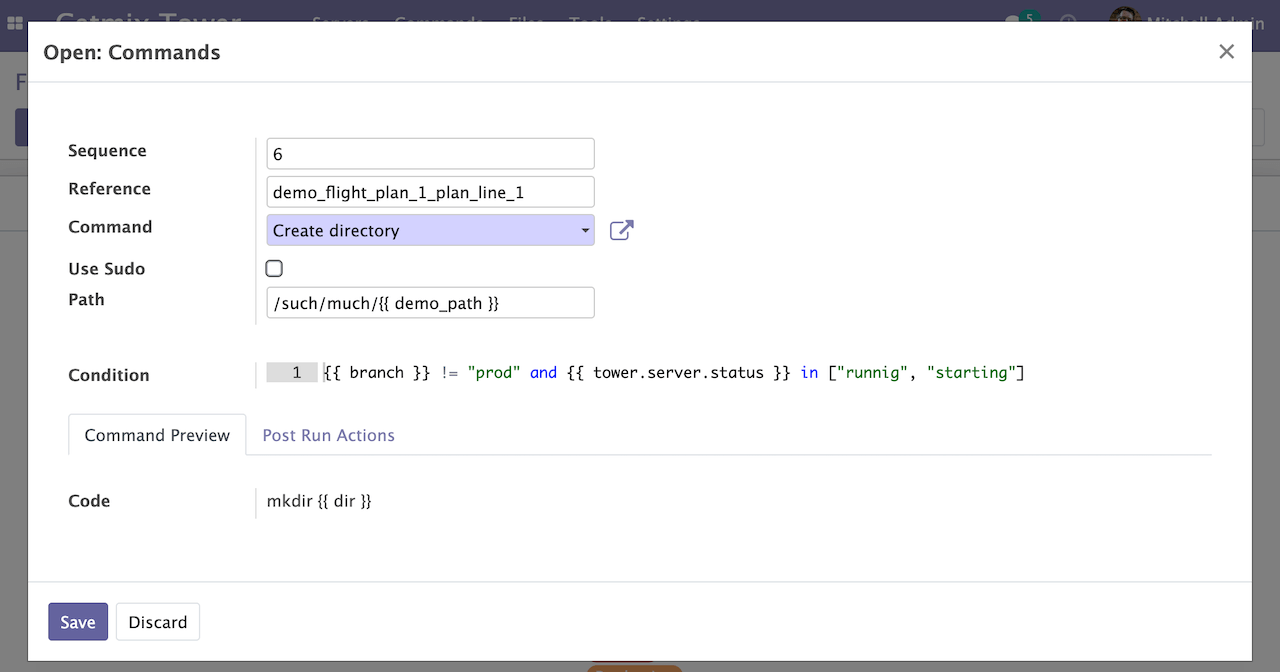Switch to the Post Run Actions tab
This screenshot has height=672, width=1280.
[x=328, y=436]
